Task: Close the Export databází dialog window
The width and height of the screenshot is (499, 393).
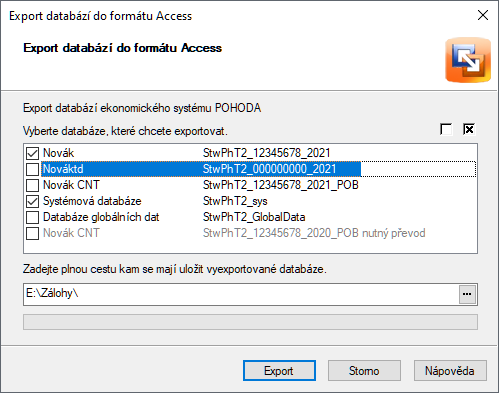Action: coord(483,15)
